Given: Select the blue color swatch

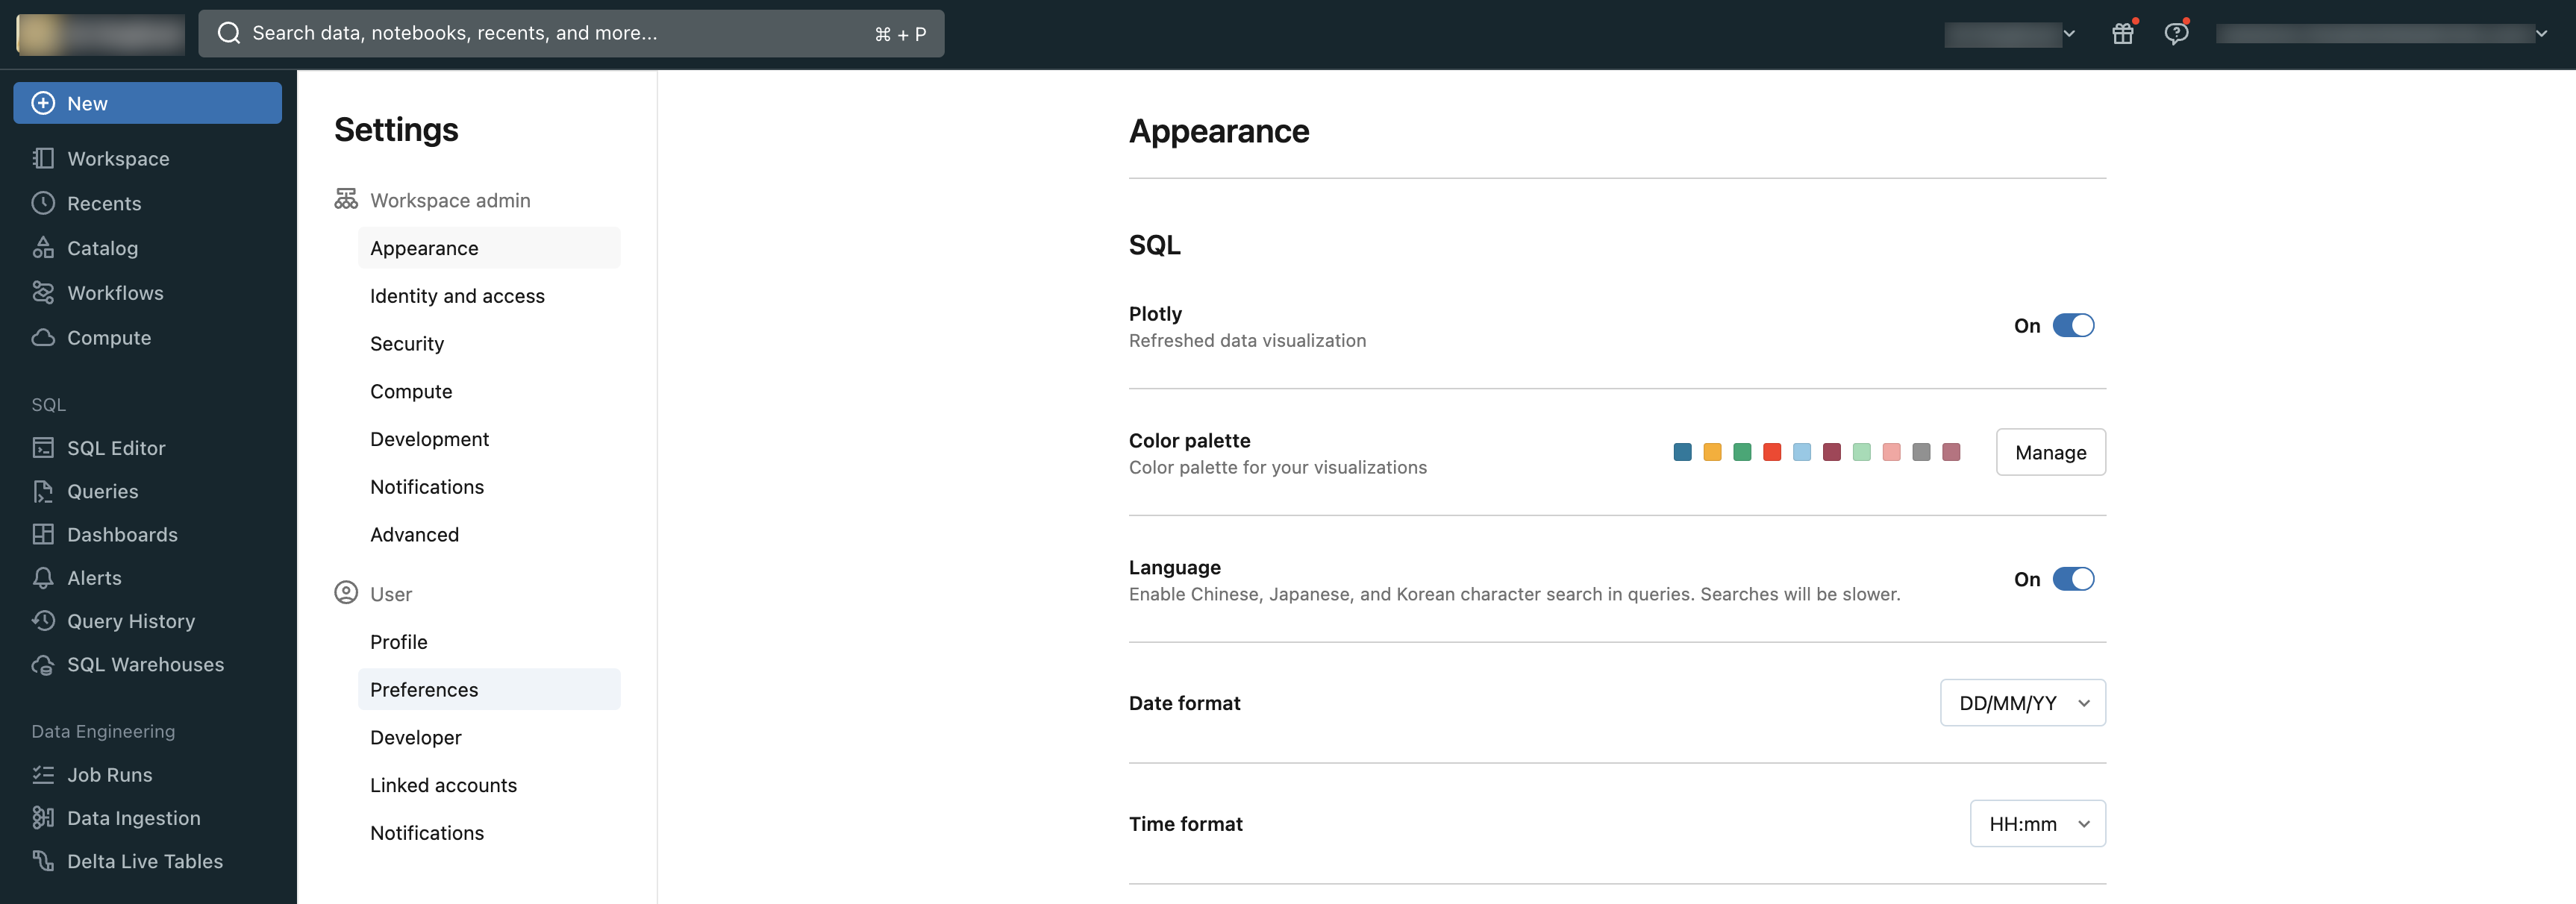Looking at the screenshot, I should coord(1681,451).
